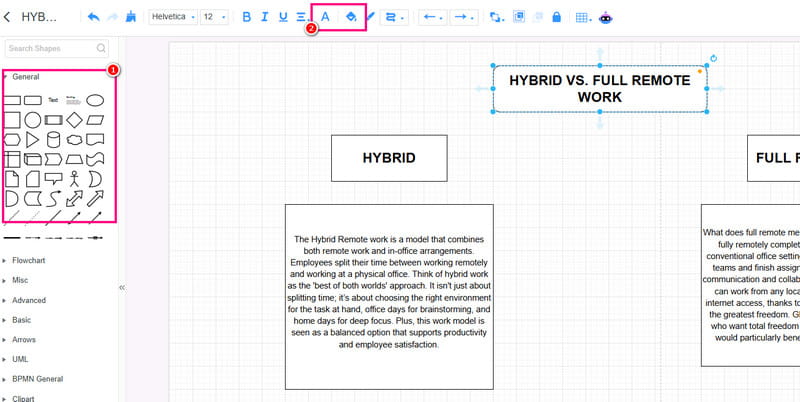This screenshot has height=402, width=800.
Task: Lock the selected shape
Action: click(x=557, y=17)
